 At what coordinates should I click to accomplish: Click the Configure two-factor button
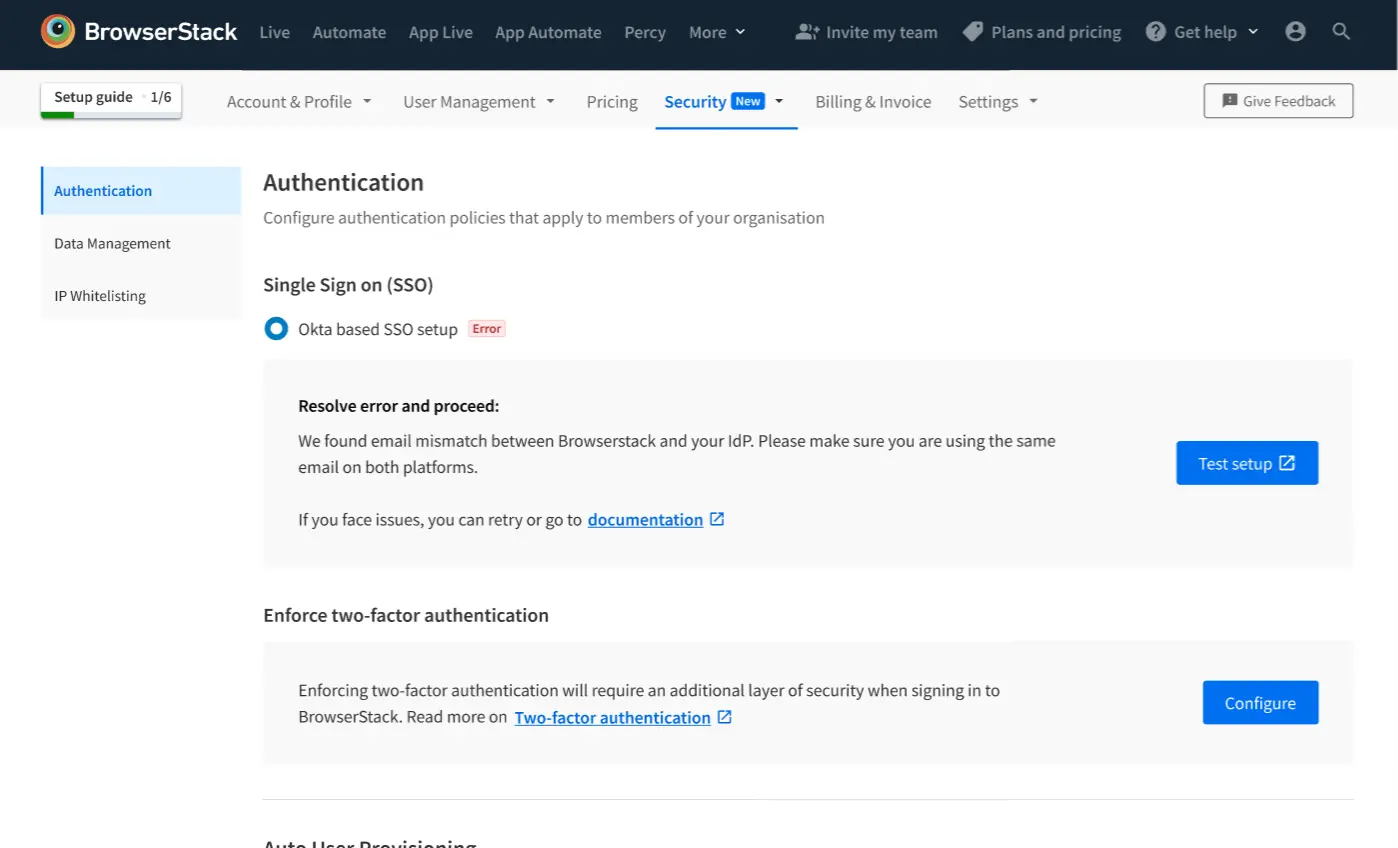(x=1260, y=703)
